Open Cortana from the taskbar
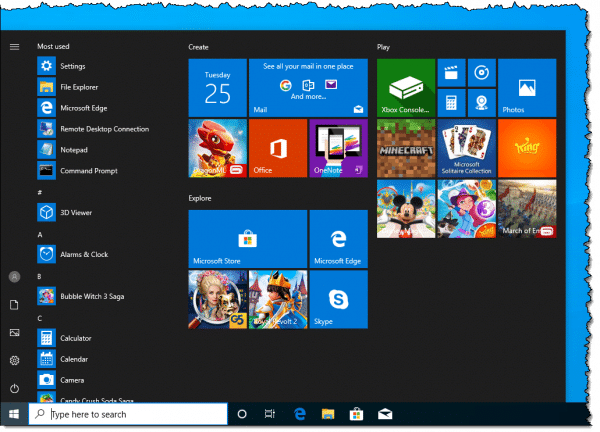Viewport: 600px width, 432px height. [242, 414]
